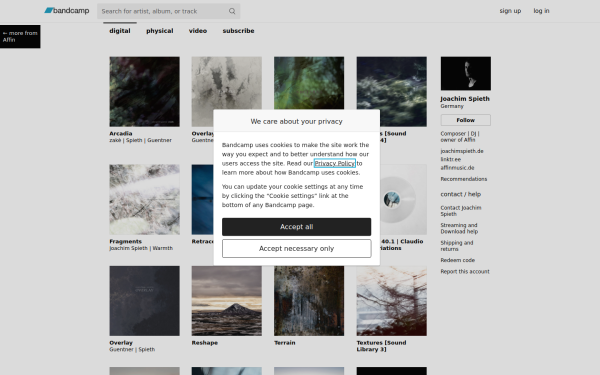Click the Bandcamp logo
The width and height of the screenshot is (600, 375).
coord(67,11)
